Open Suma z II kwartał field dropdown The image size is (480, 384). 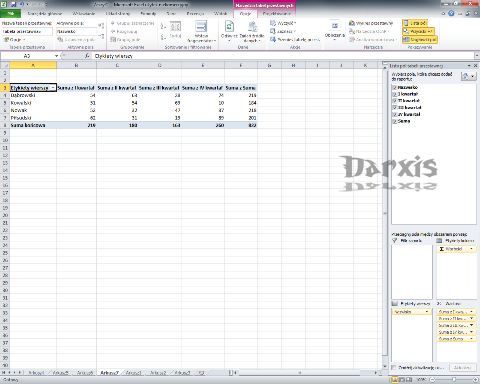click(x=471, y=318)
